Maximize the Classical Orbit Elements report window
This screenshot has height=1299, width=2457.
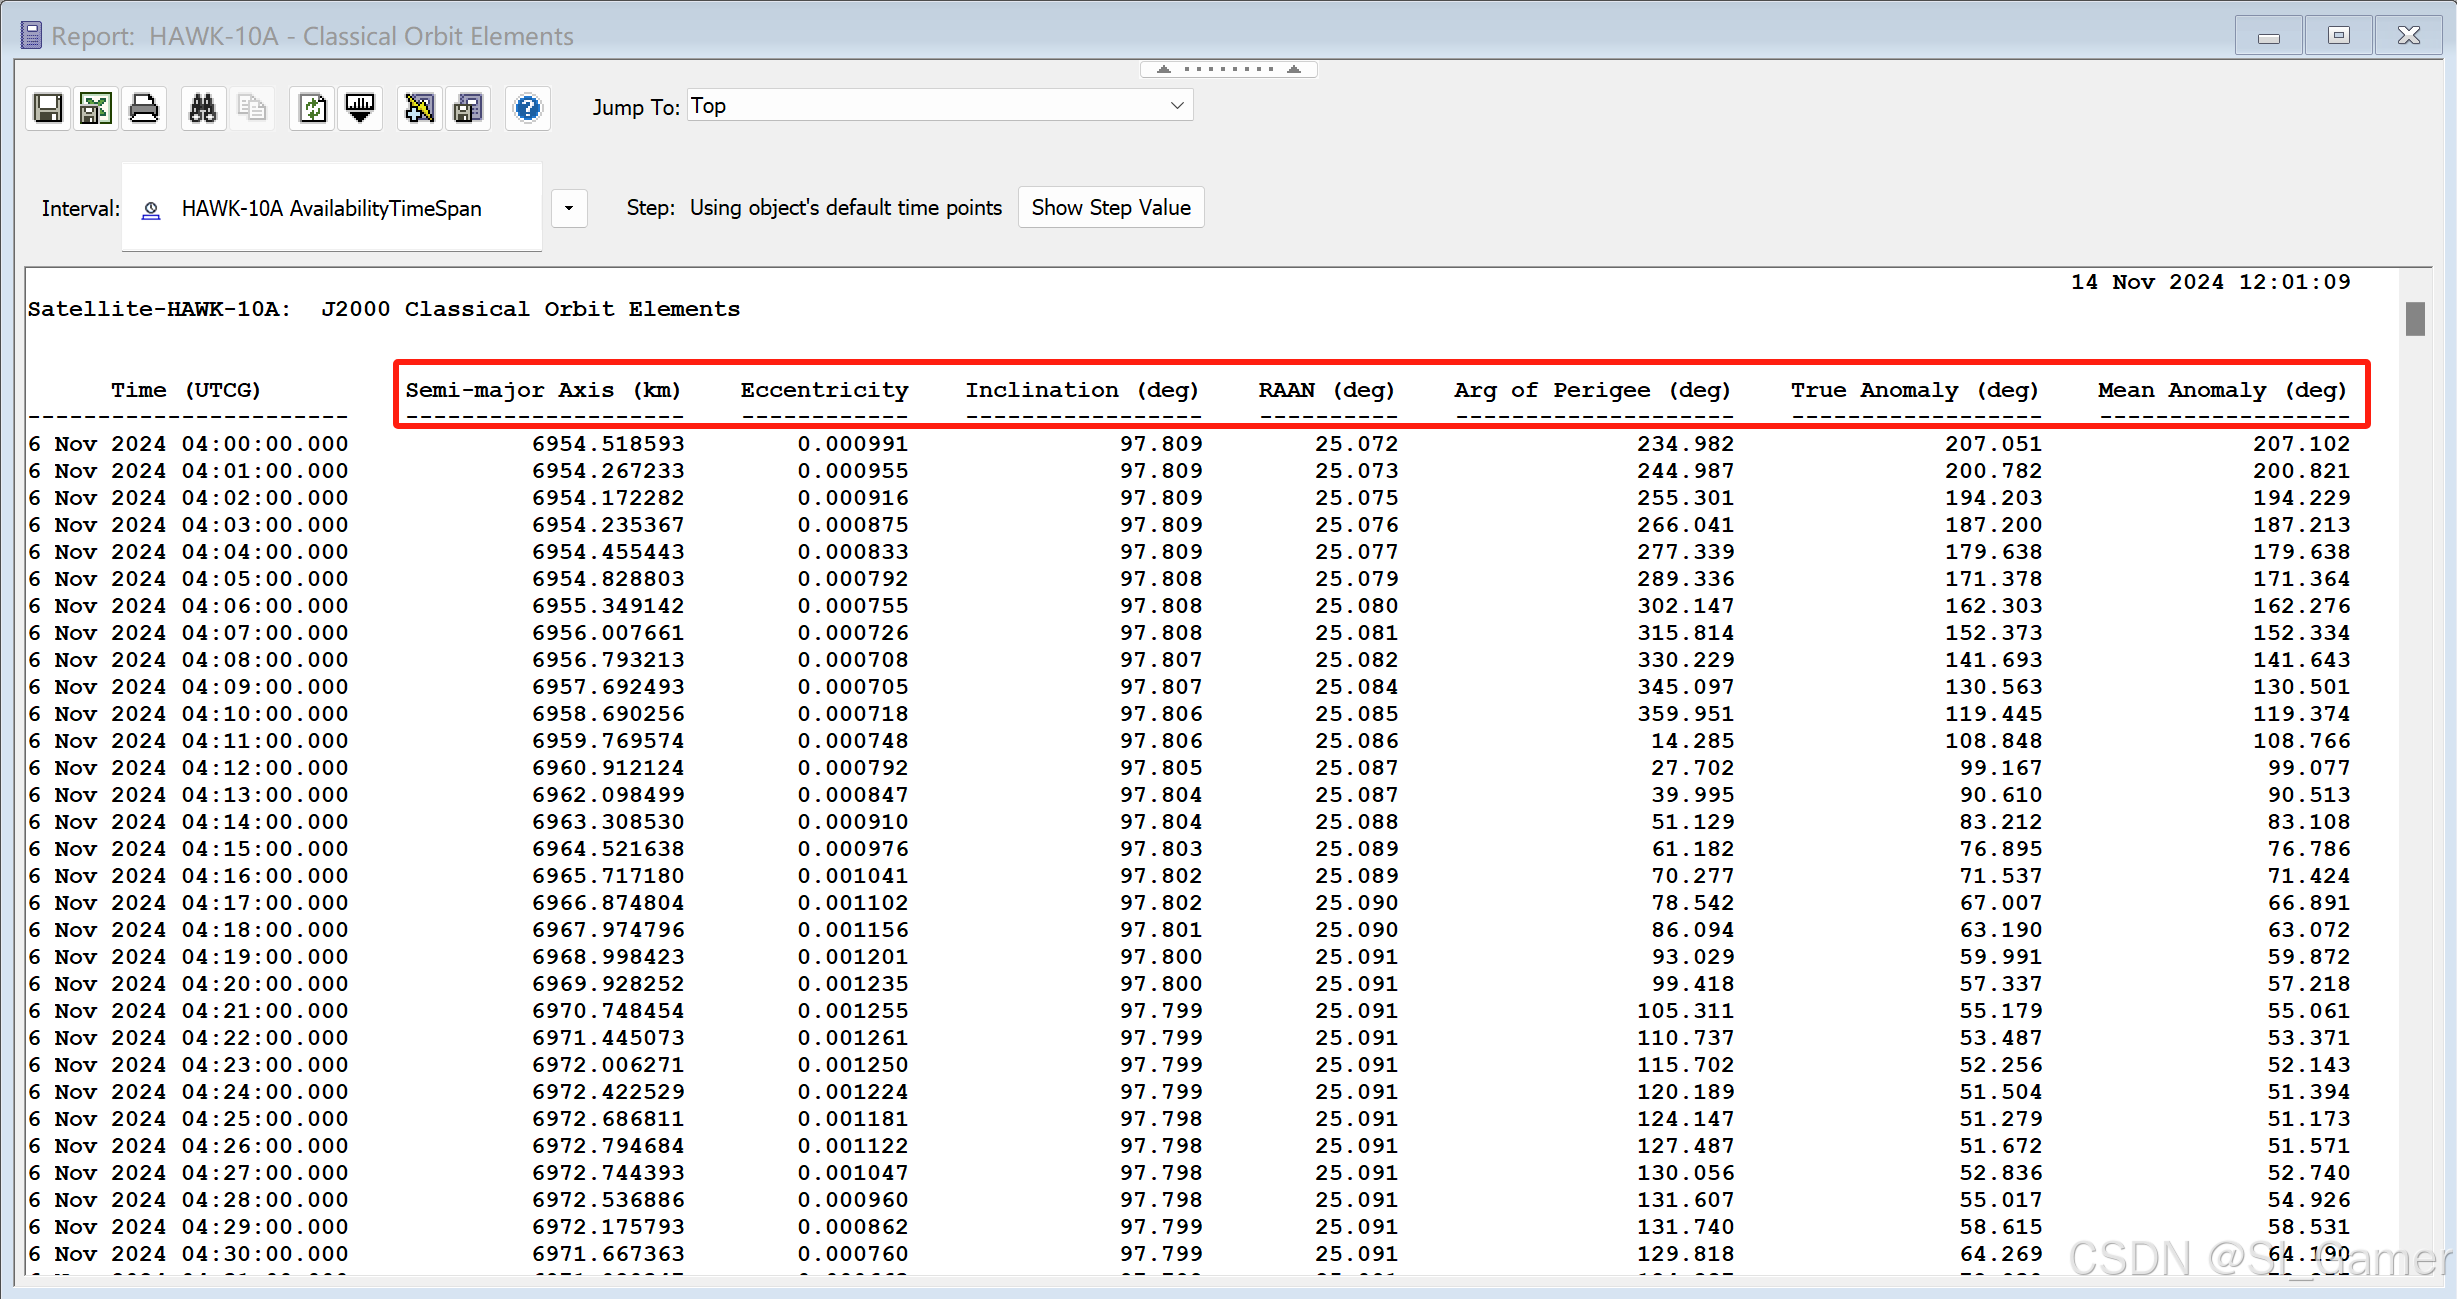2338,36
